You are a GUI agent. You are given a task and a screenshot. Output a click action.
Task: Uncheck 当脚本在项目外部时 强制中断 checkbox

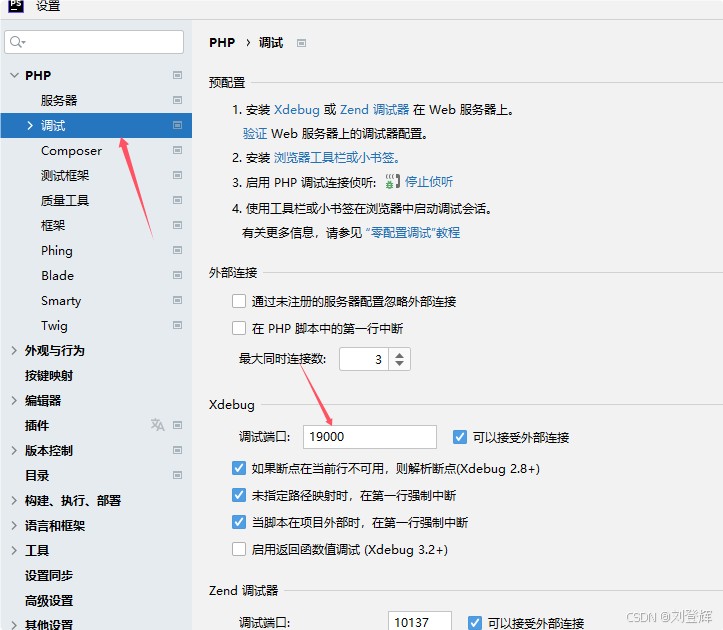point(239,522)
